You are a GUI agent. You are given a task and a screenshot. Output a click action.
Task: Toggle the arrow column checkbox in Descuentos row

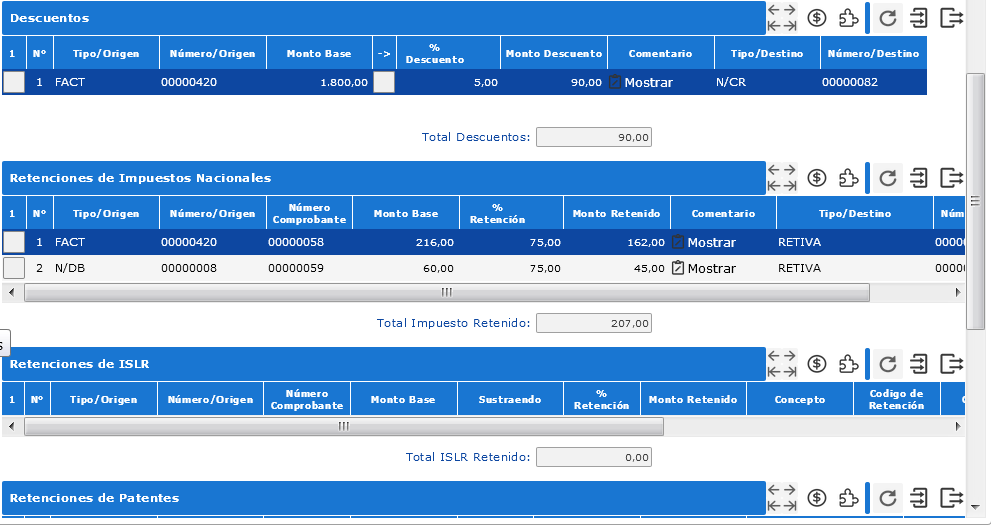click(384, 83)
